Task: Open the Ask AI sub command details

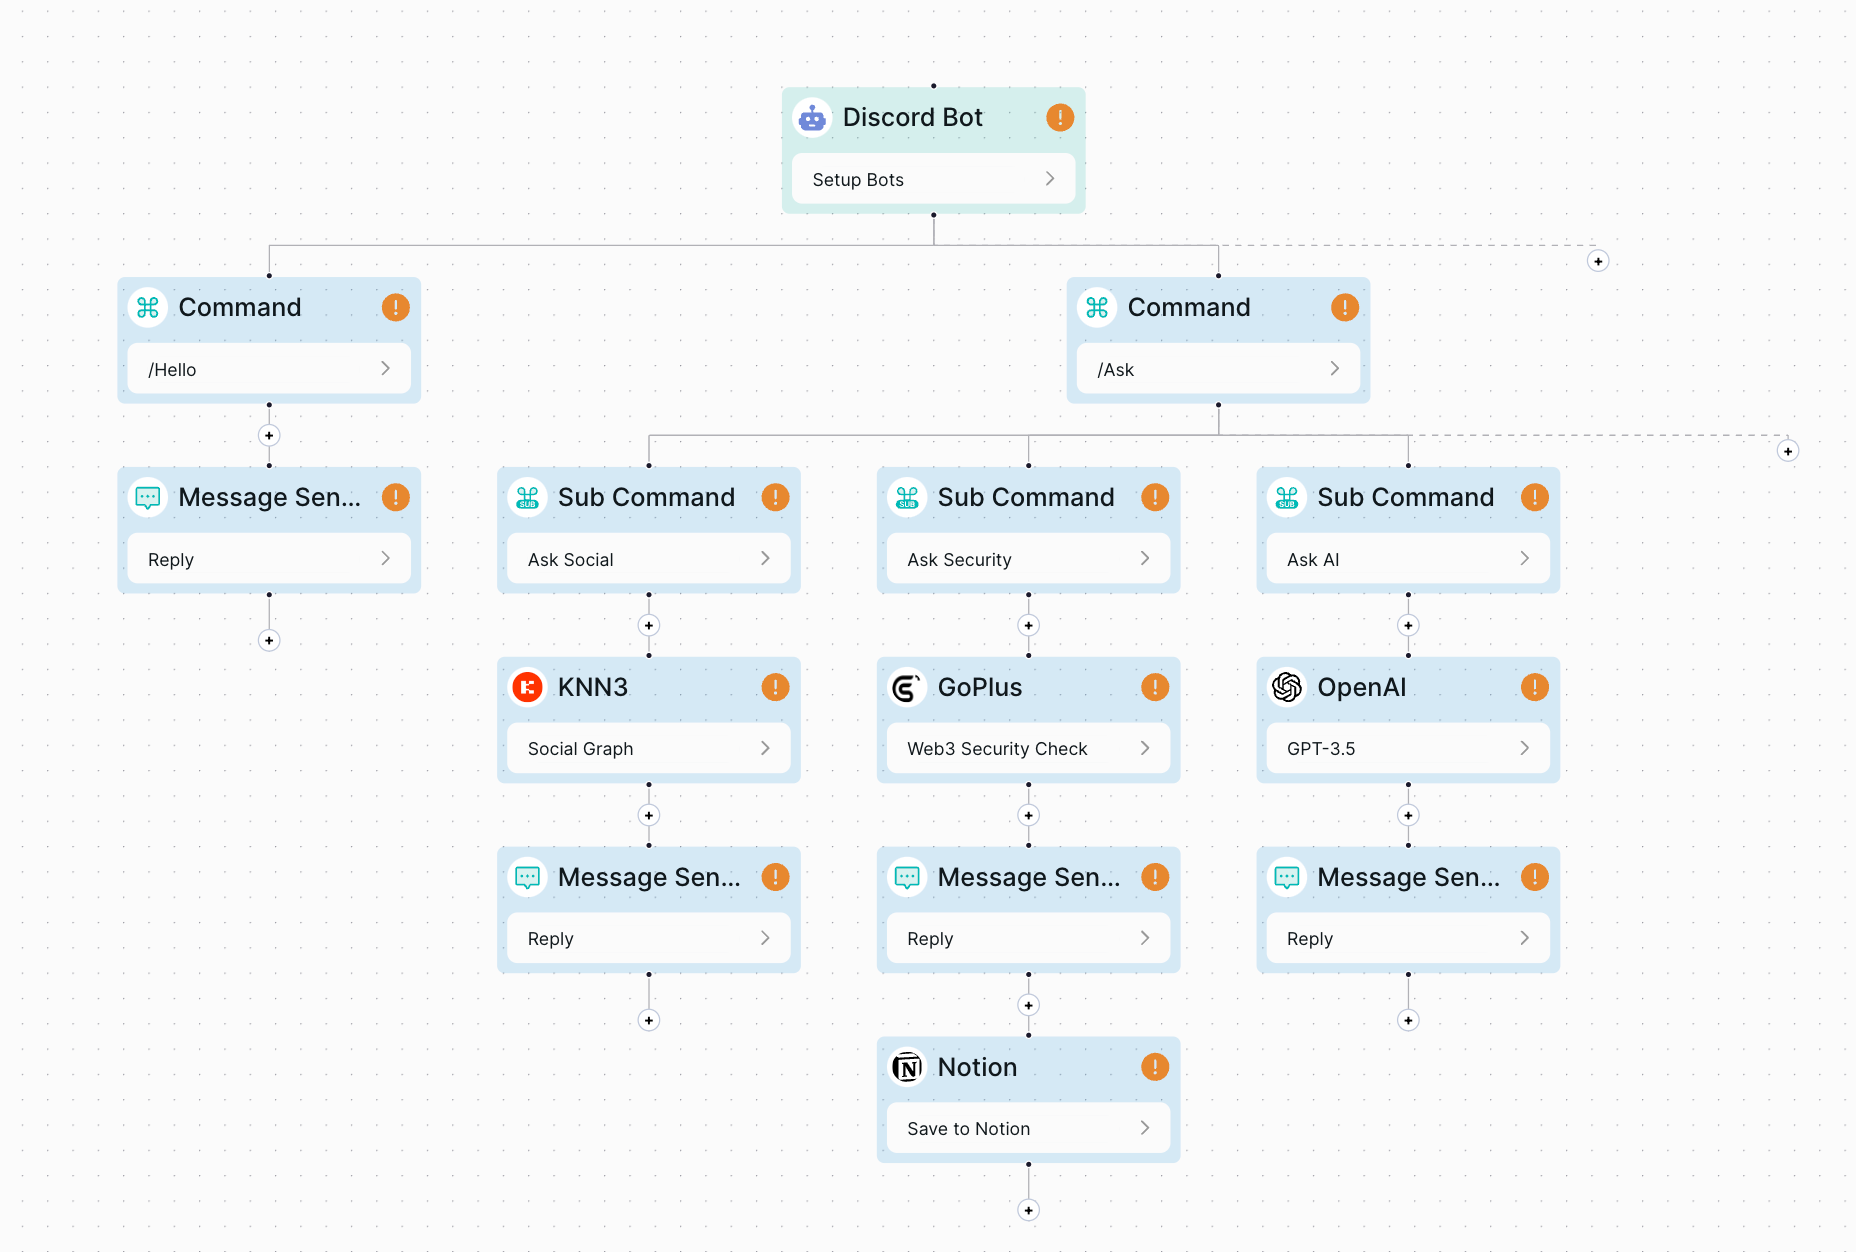Action: (1524, 558)
